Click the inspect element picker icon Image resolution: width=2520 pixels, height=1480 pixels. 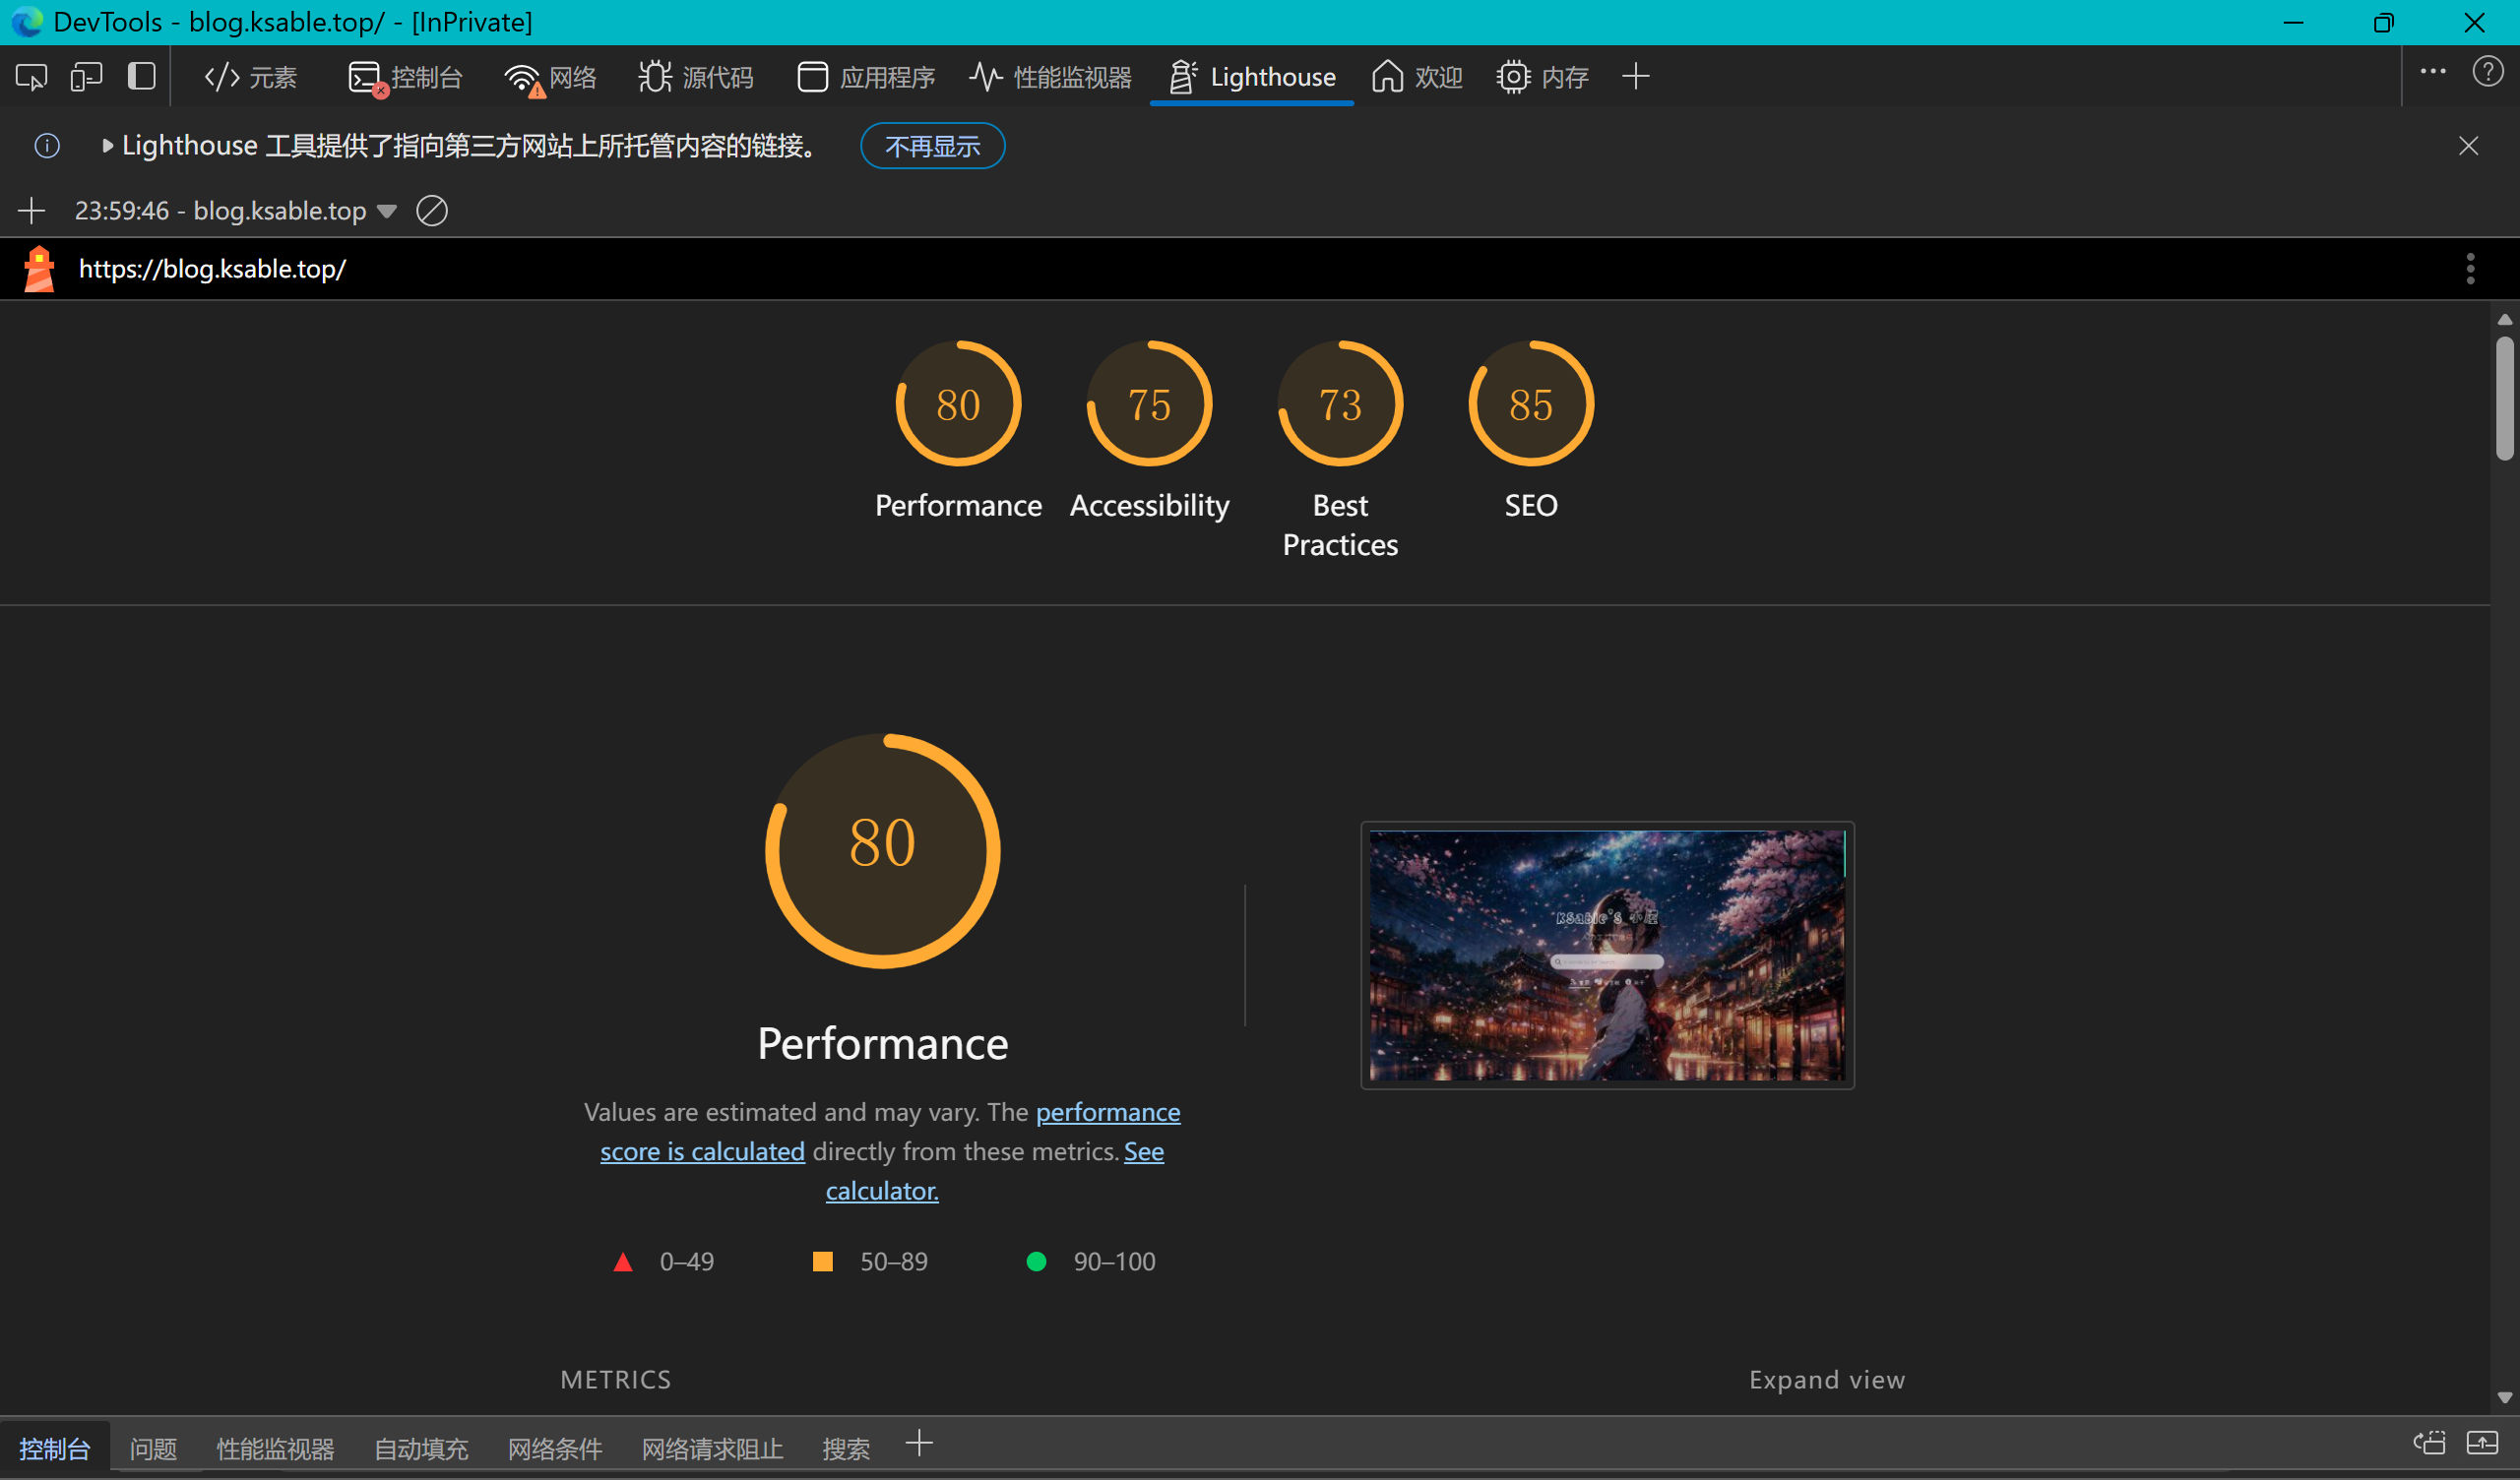31,77
